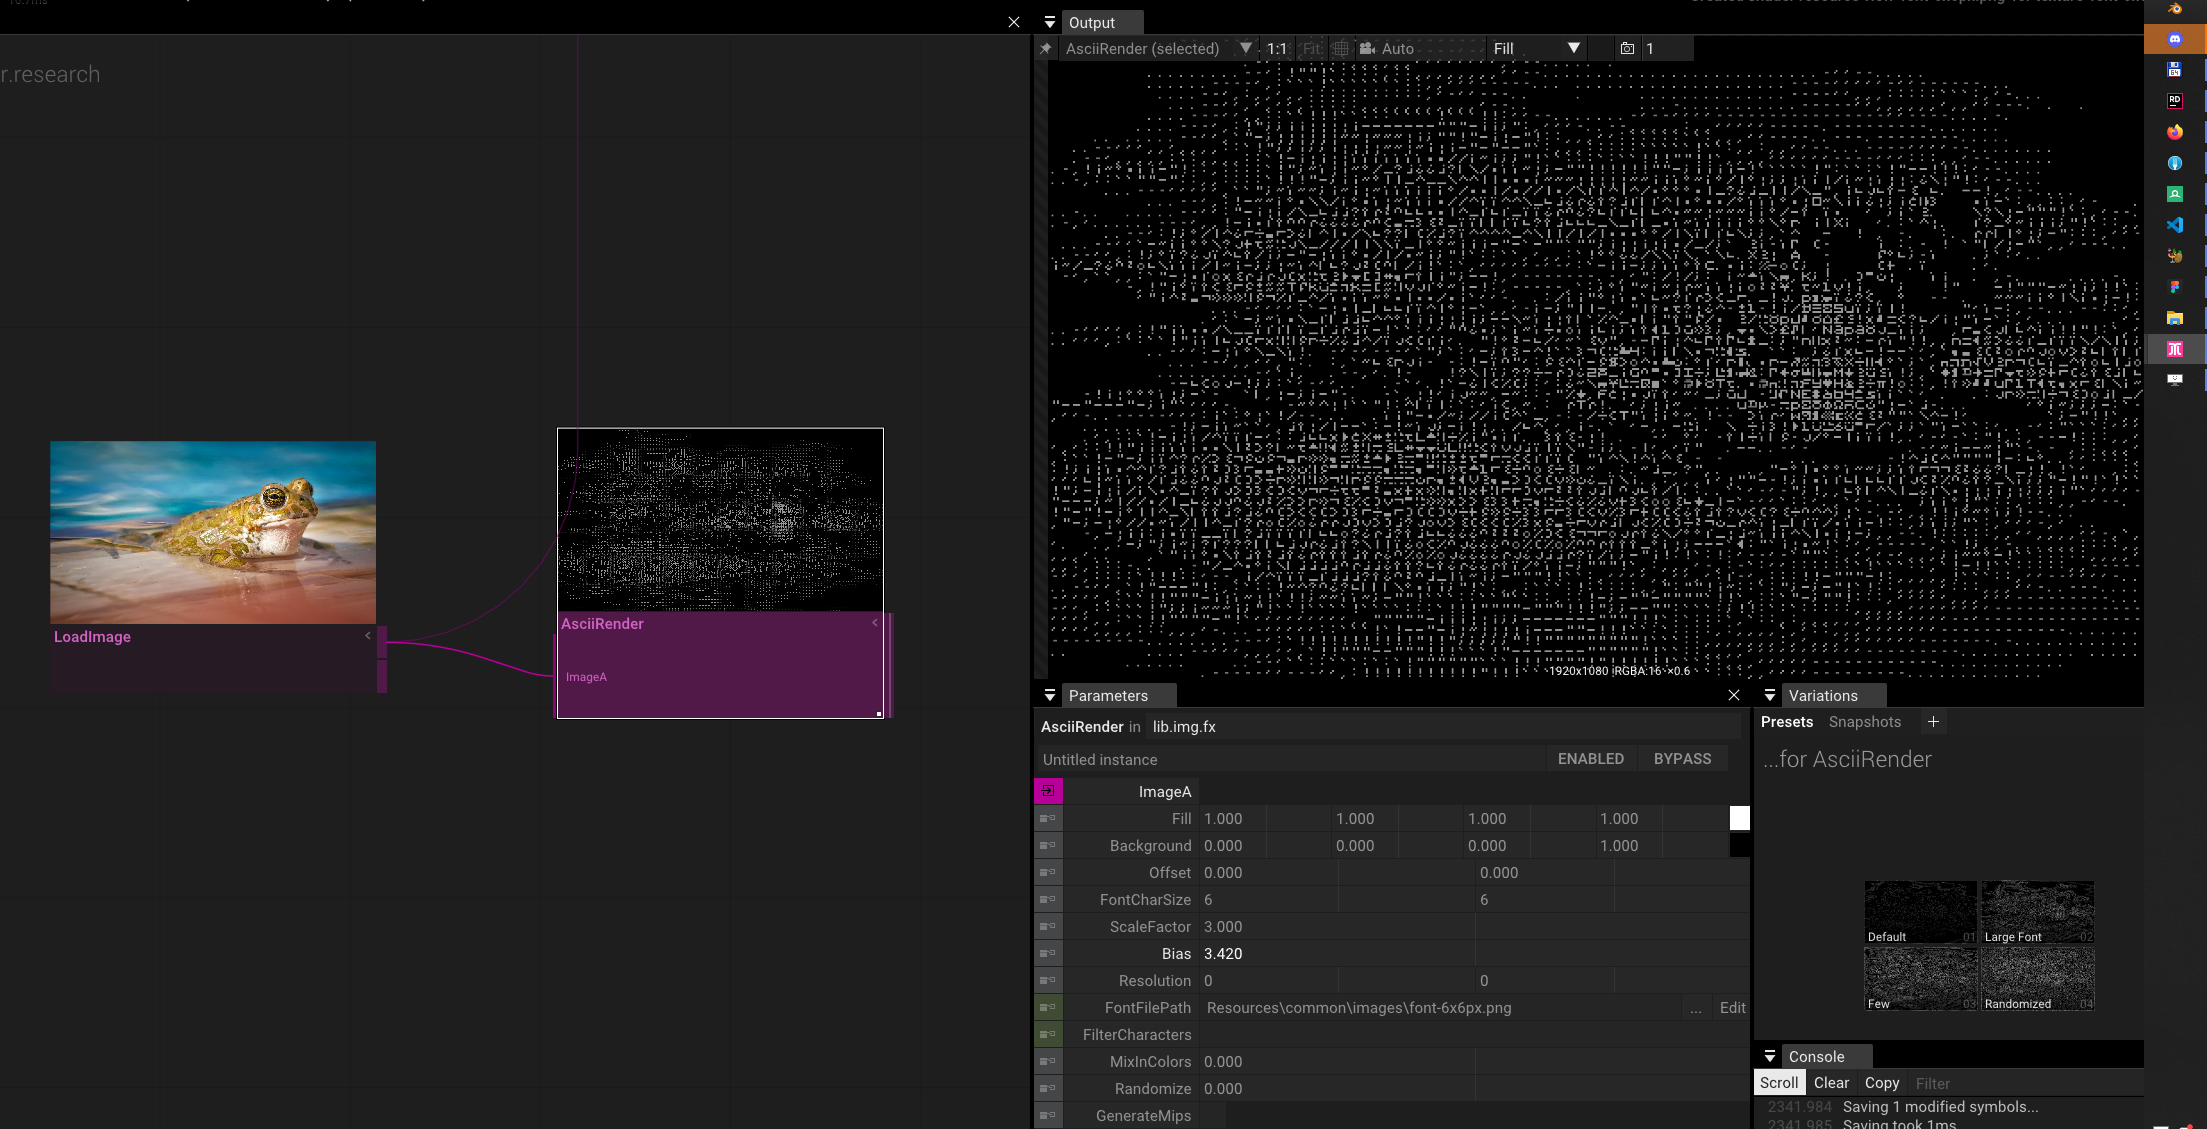Screen dimensions: 2207x1129
Task: Open Figma from the taskbar
Action: coord(2175,287)
